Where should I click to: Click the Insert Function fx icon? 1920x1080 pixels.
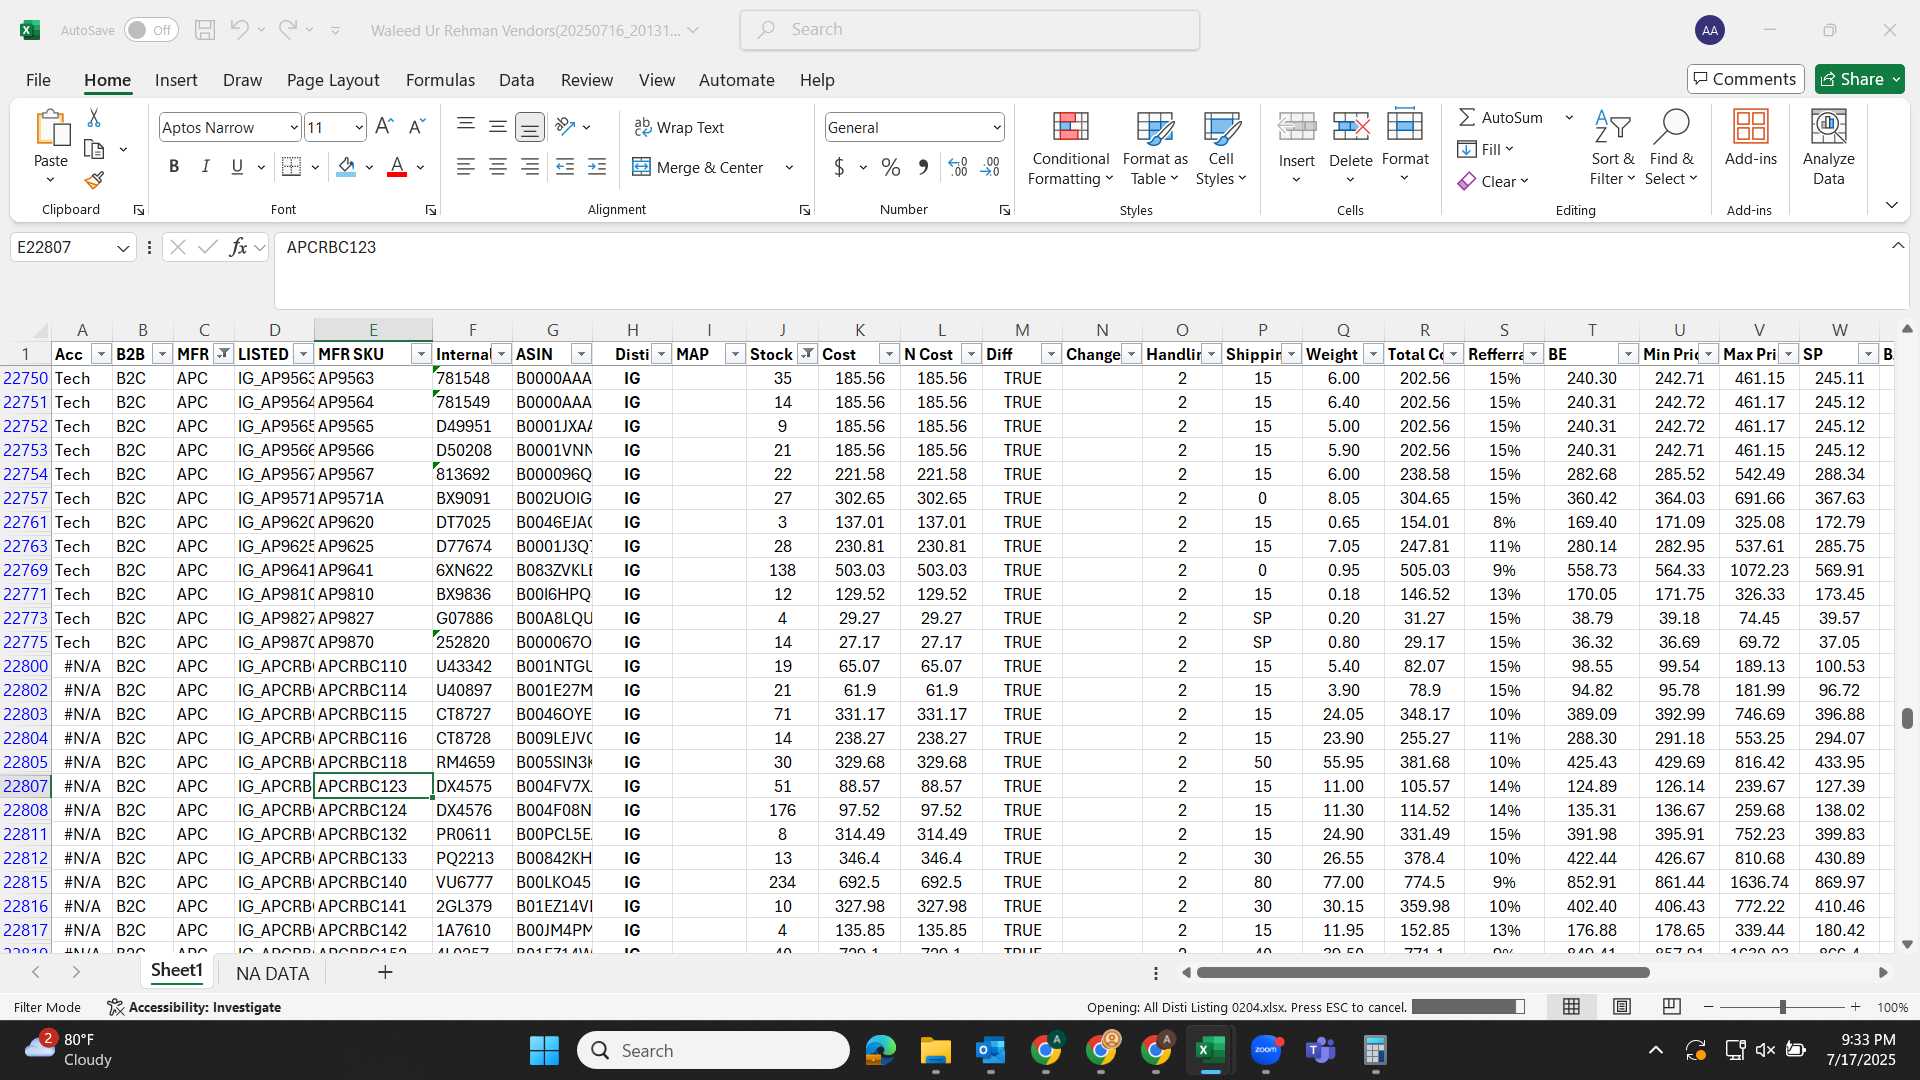238,247
